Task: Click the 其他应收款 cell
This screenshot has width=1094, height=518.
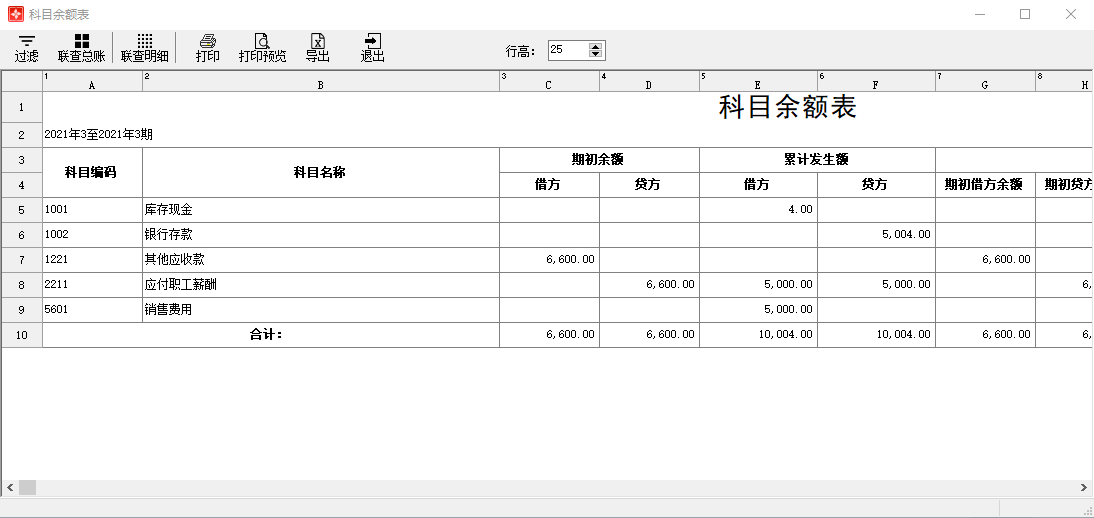Action: pyautogui.click(x=321, y=260)
